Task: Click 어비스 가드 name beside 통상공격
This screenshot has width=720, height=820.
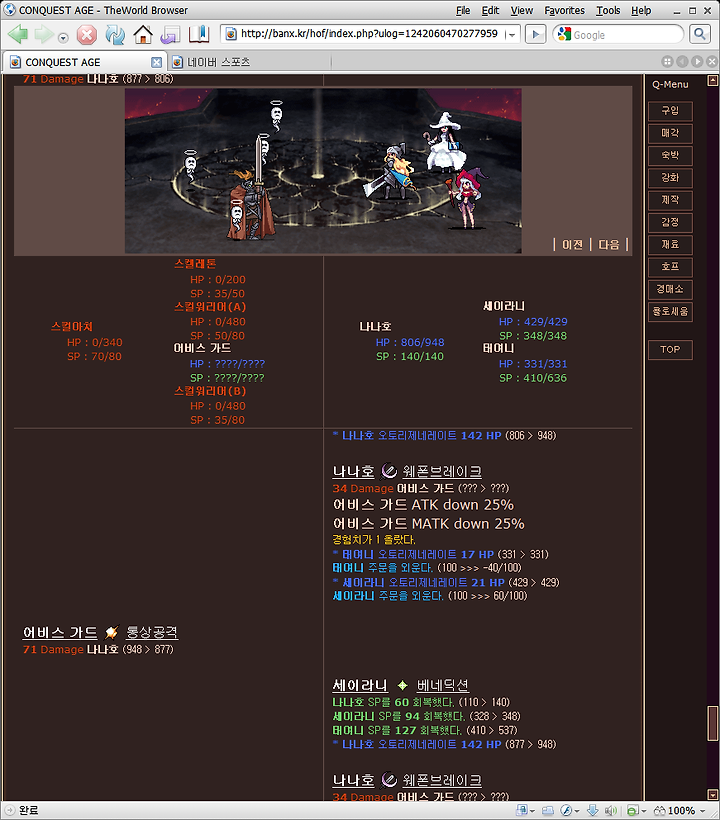Action: pyautogui.click(x=60, y=632)
